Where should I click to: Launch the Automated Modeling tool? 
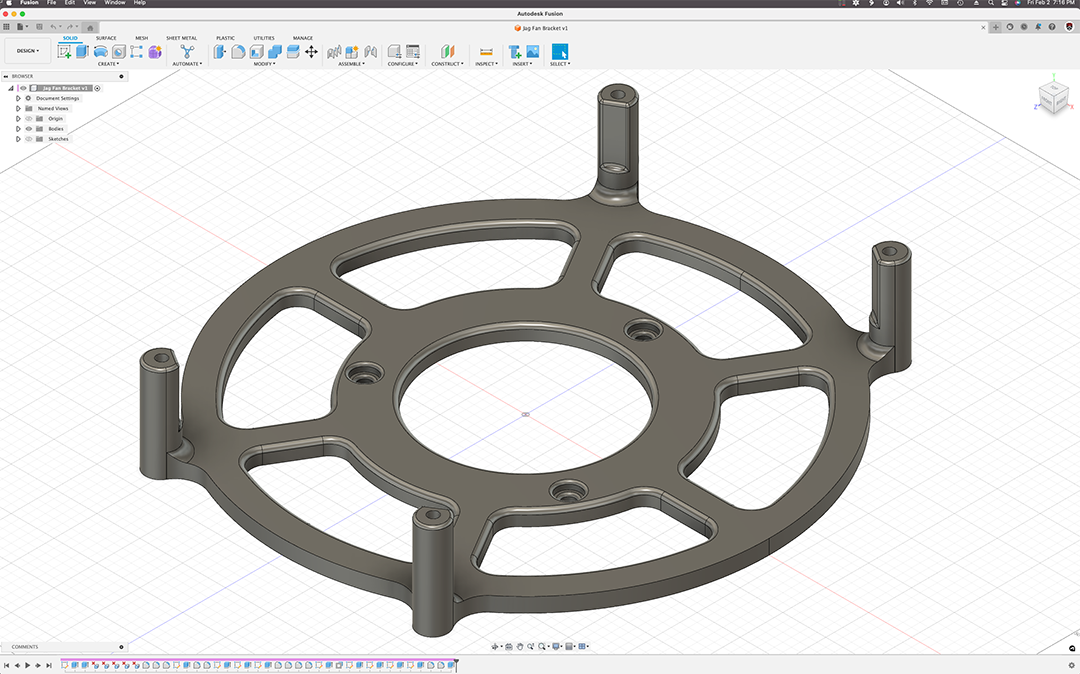tap(187, 52)
